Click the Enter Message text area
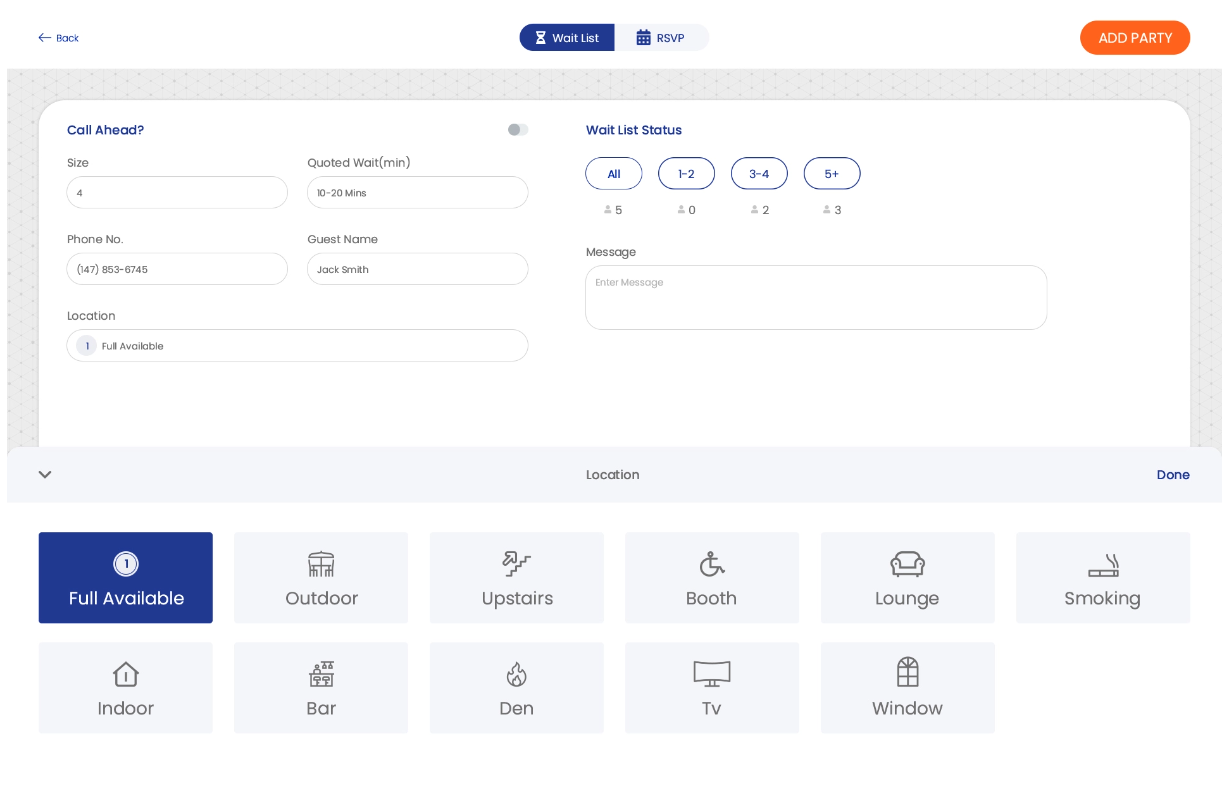The width and height of the screenshot is (1227, 812). 816,298
